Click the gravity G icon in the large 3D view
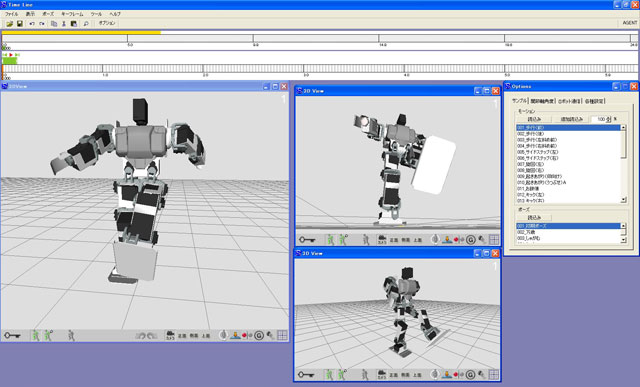Viewport: 640px width, 387px height. [x=259, y=336]
